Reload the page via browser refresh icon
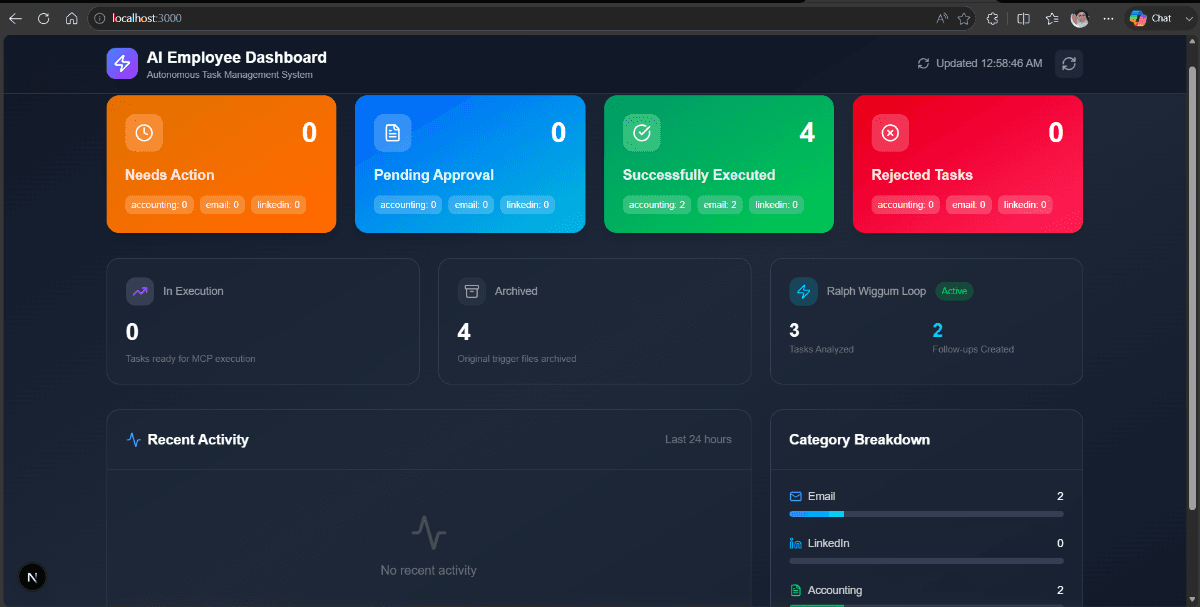 [x=43, y=18]
